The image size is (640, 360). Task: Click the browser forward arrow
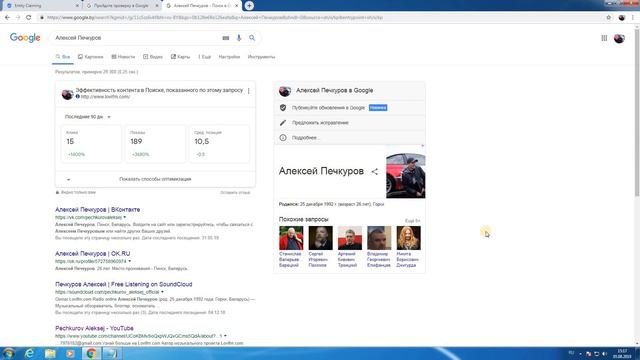(x=18, y=18)
